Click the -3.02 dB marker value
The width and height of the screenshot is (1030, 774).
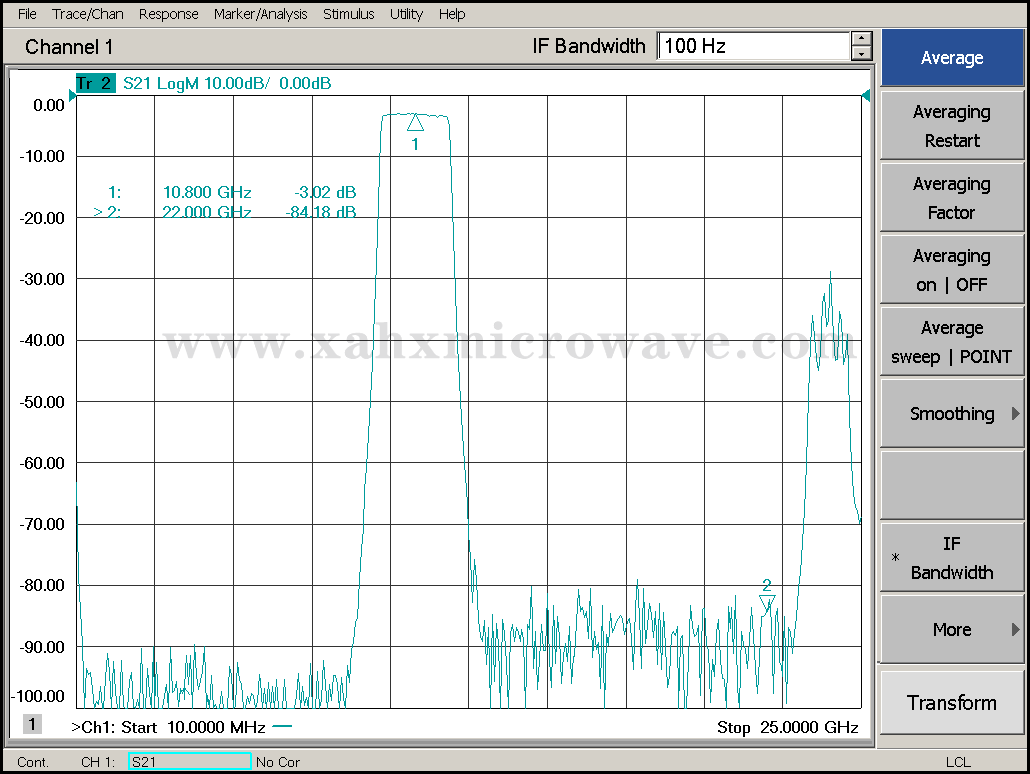point(325,193)
